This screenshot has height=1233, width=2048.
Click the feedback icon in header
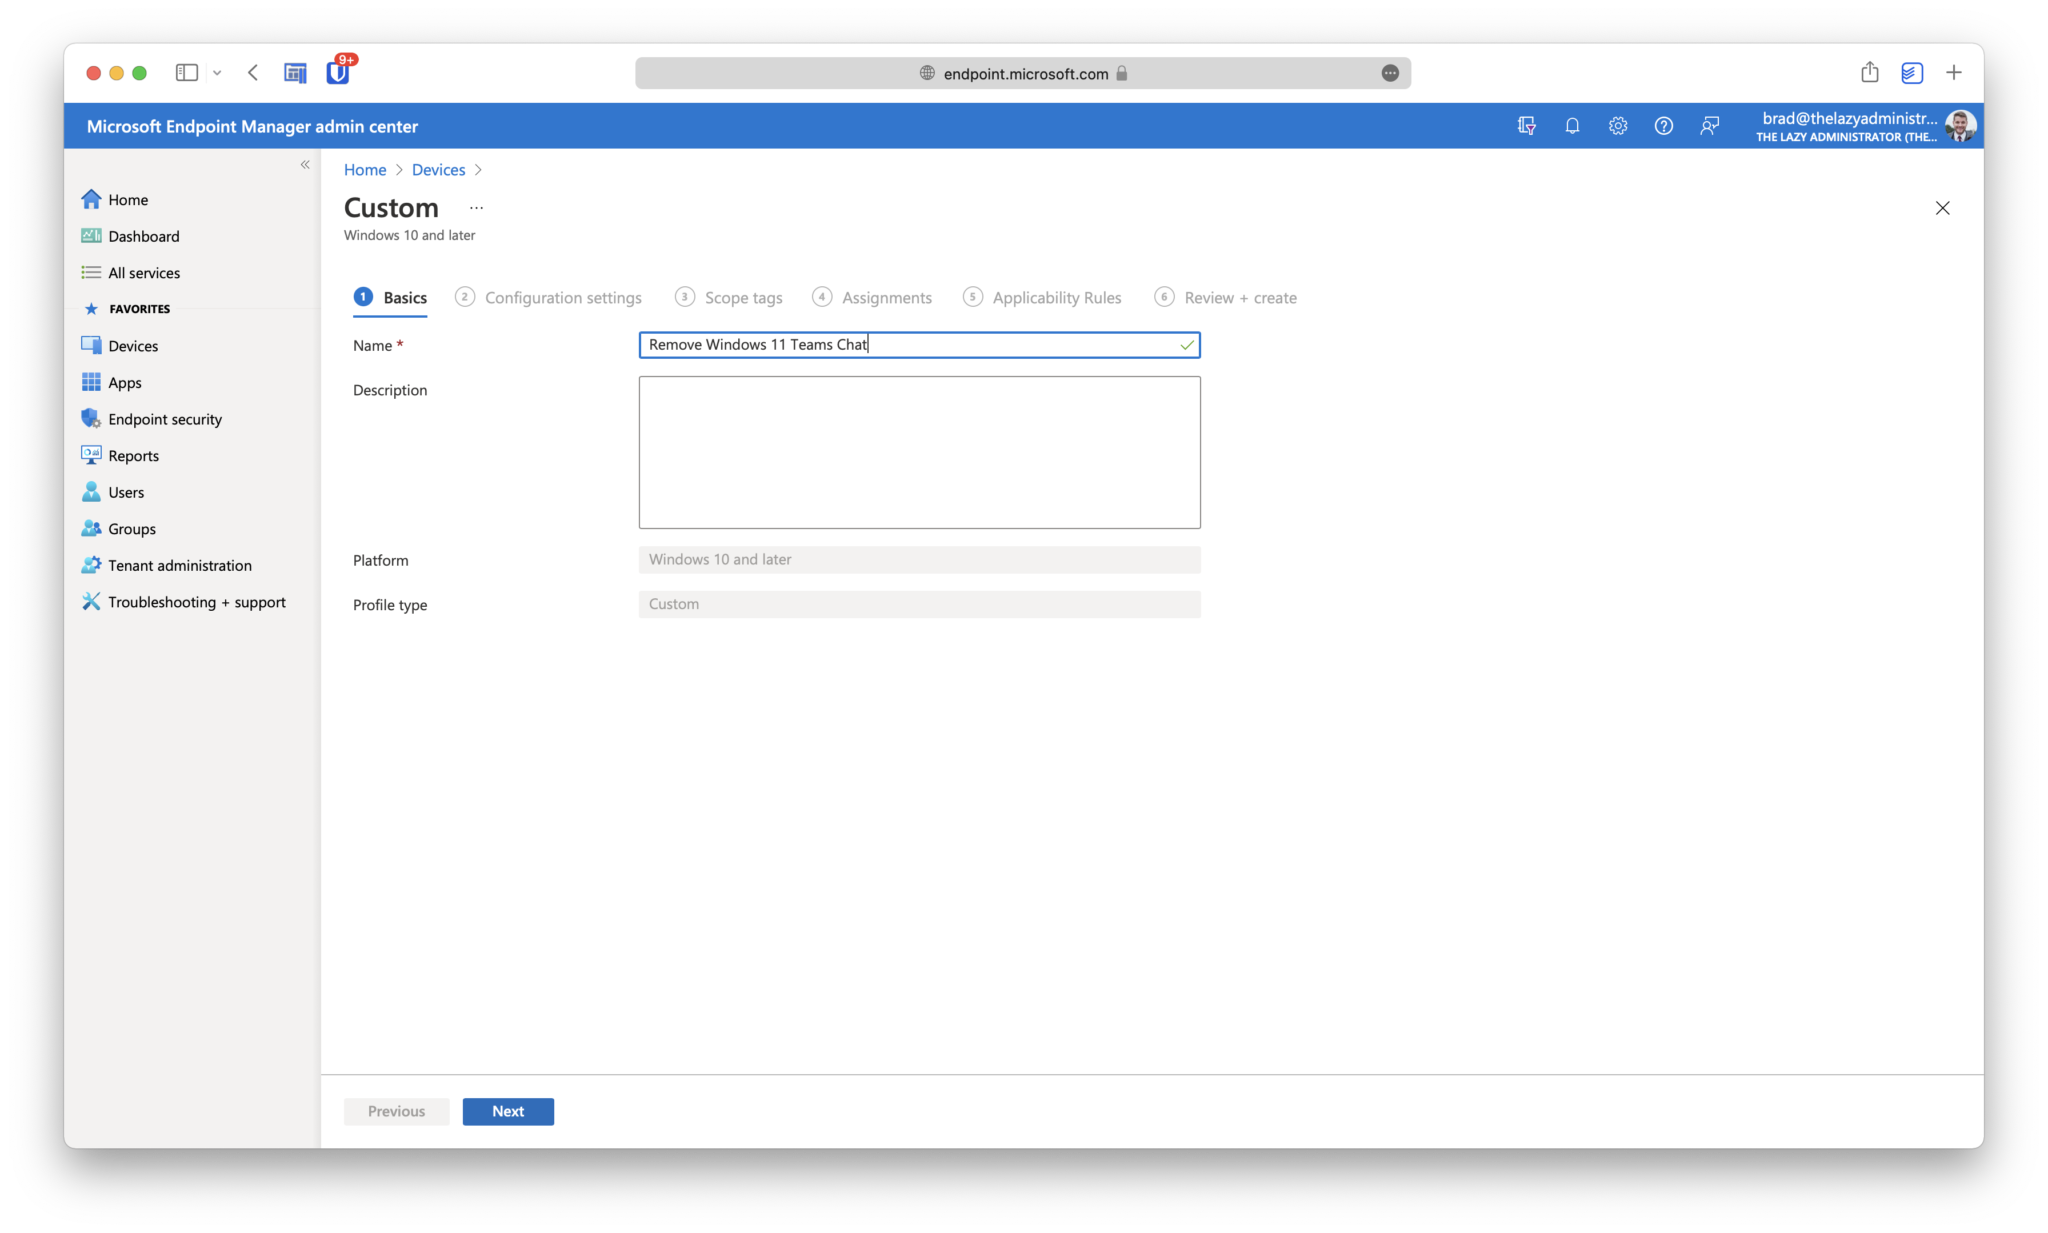point(1709,126)
